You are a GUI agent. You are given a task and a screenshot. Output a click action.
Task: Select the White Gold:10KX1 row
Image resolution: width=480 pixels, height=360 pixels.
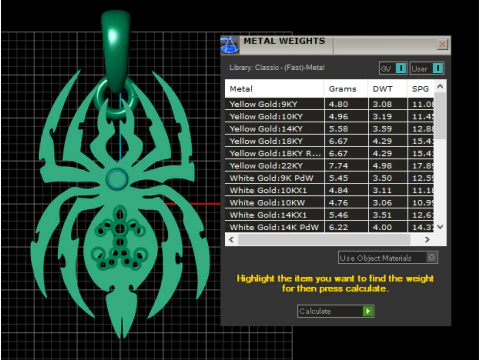coord(330,190)
